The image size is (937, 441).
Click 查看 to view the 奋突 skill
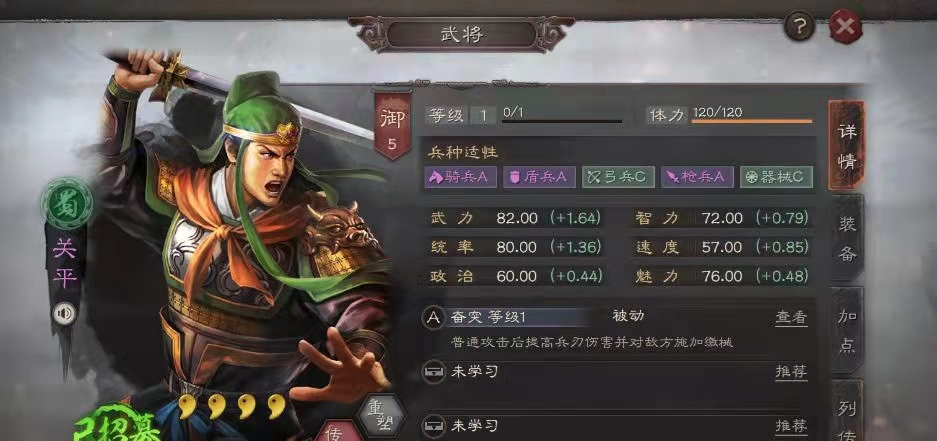point(791,317)
